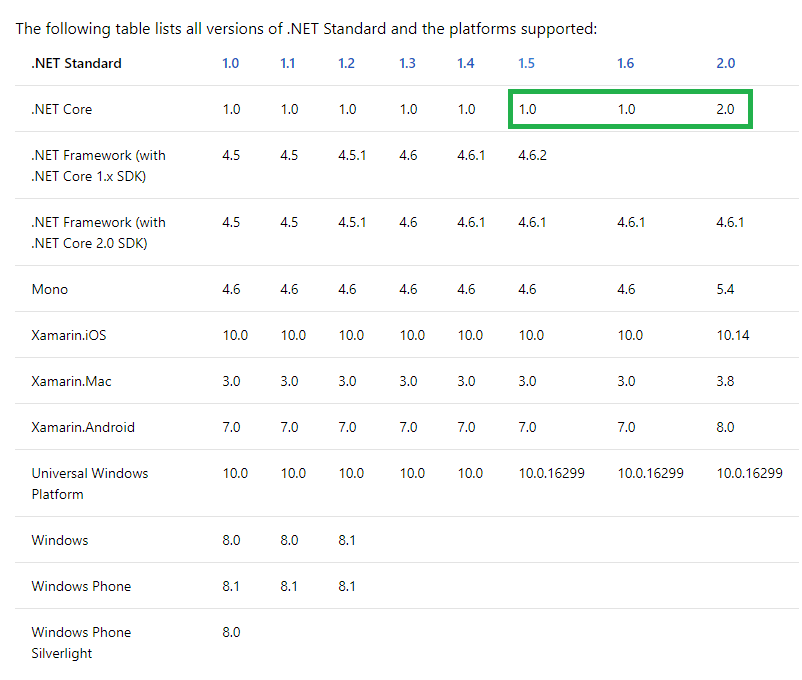This screenshot has height=680, width=802.
Task: Click the 'Xamarin.Mac' row label
Action: 72,382
